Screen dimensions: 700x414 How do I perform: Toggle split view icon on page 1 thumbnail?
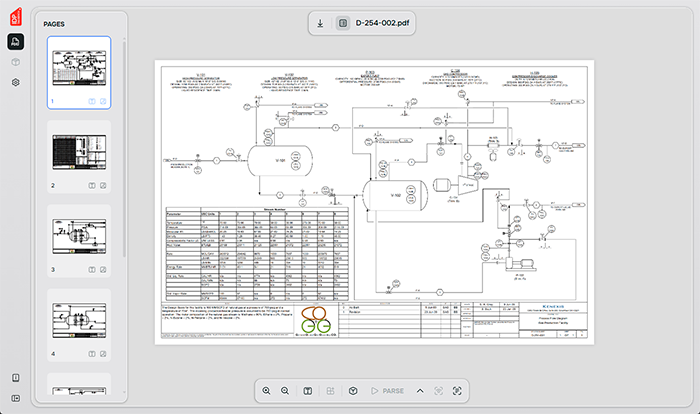point(92,101)
